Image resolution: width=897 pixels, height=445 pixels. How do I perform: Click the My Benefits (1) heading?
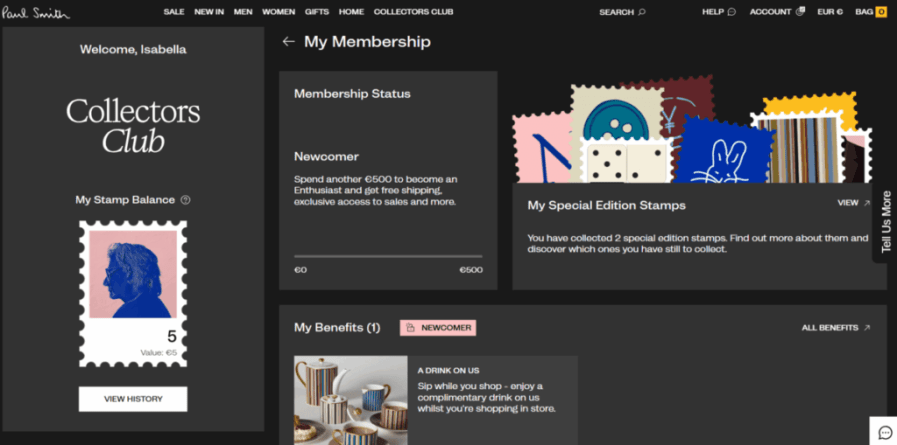point(337,328)
